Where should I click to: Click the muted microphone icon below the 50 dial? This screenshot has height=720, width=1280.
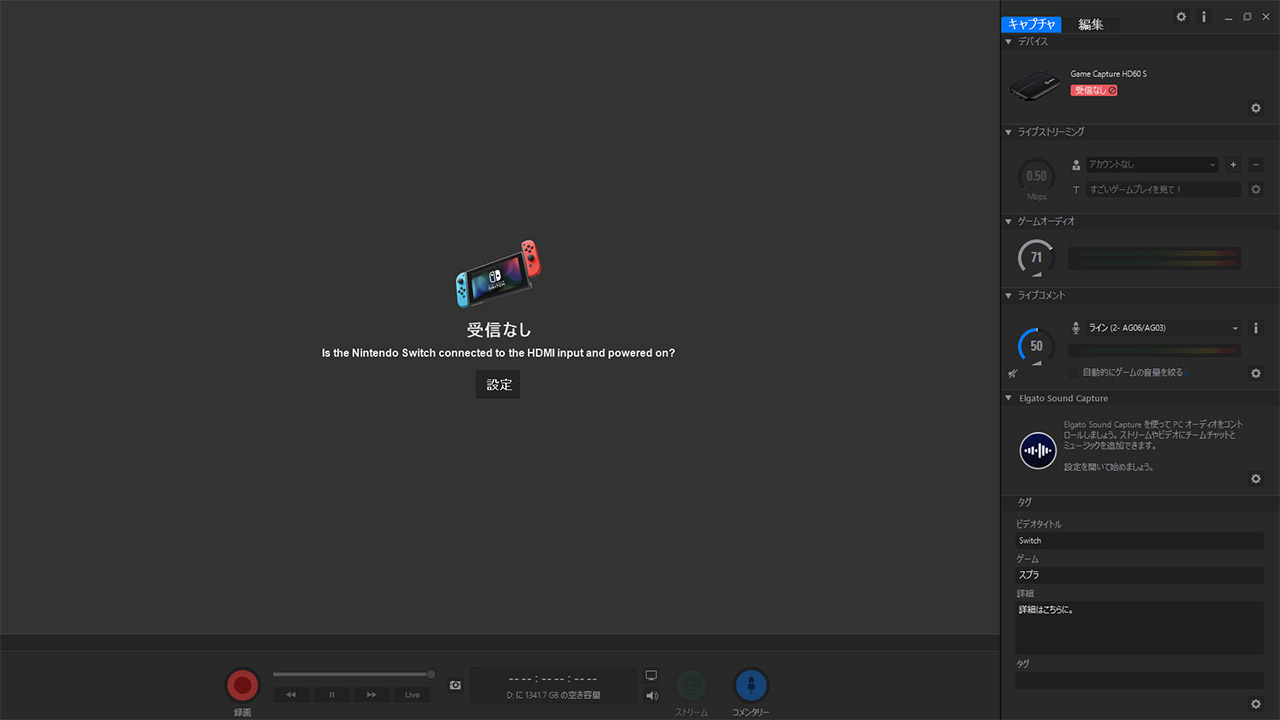(x=1013, y=373)
